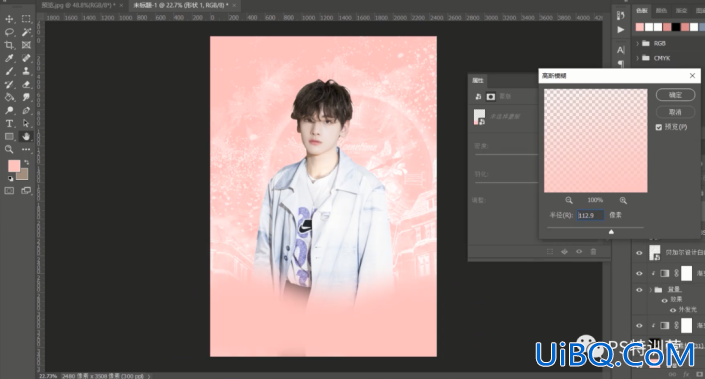The width and height of the screenshot is (705, 379).
Task: Select the Smudge tool
Action: click(26, 97)
